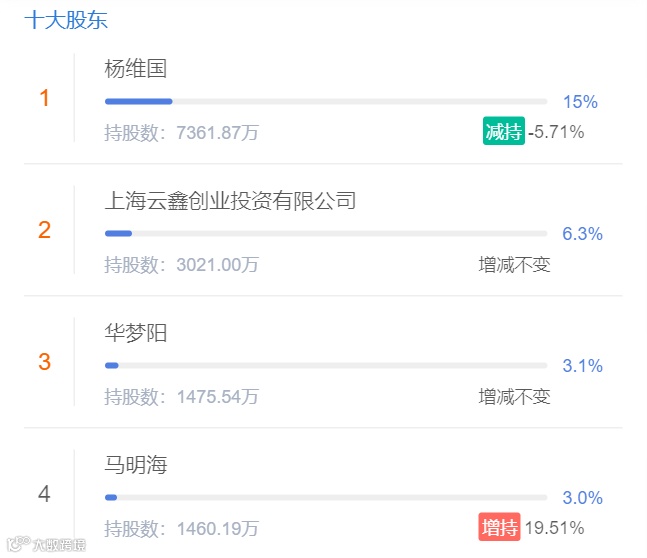
Task: Click the green 减持 badge
Action: (x=504, y=131)
